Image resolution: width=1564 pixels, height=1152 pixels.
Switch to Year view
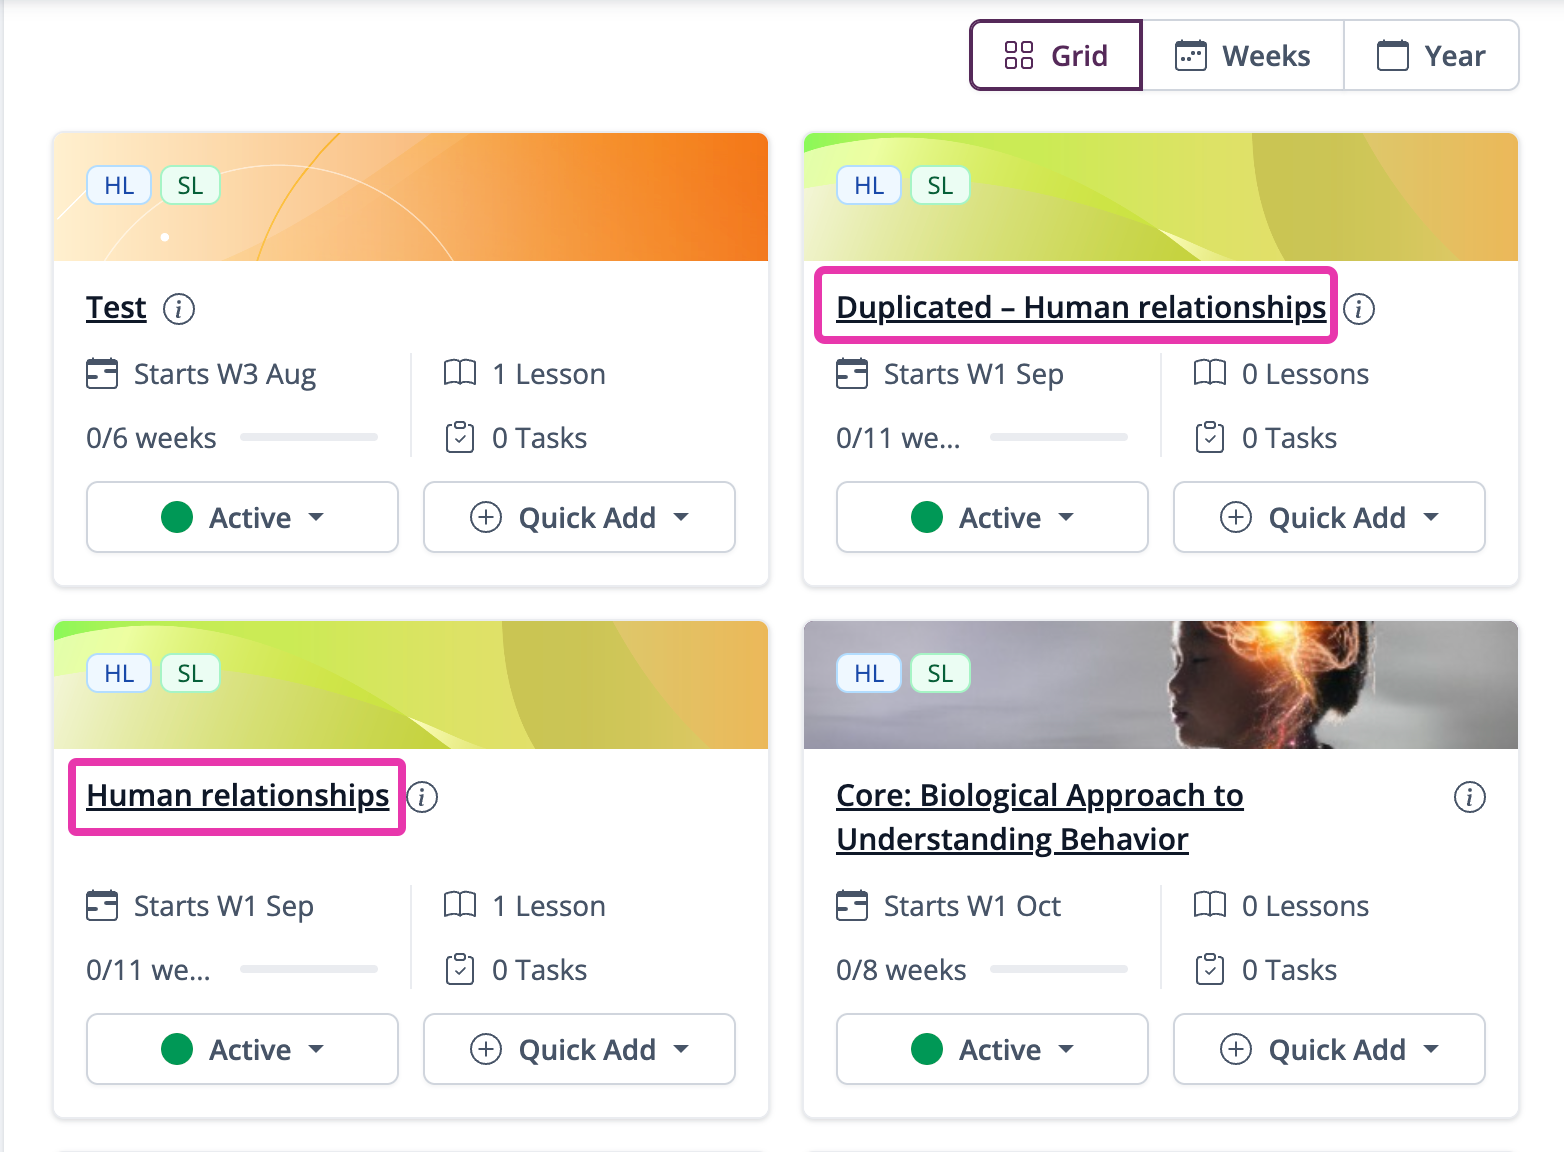tap(1431, 56)
